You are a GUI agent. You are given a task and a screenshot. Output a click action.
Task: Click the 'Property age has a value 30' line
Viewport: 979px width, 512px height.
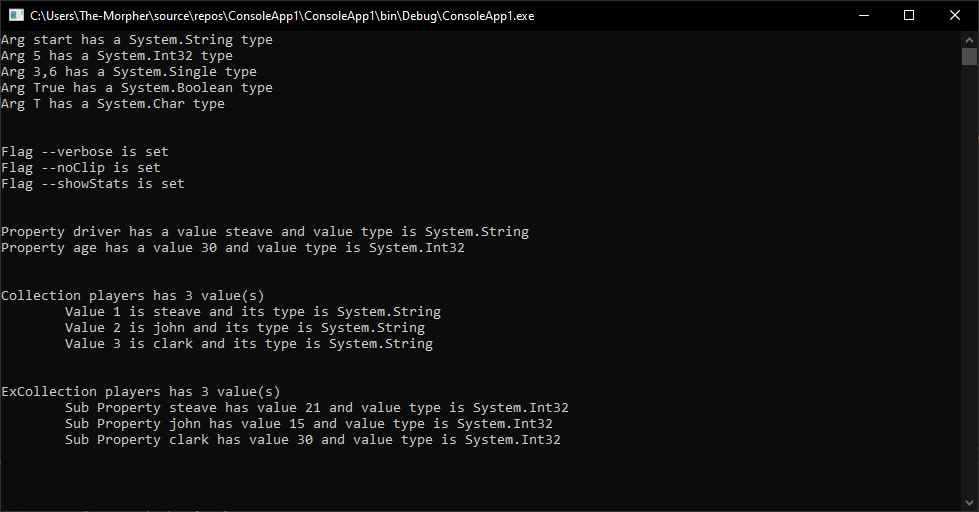click(x=233, y=248)
